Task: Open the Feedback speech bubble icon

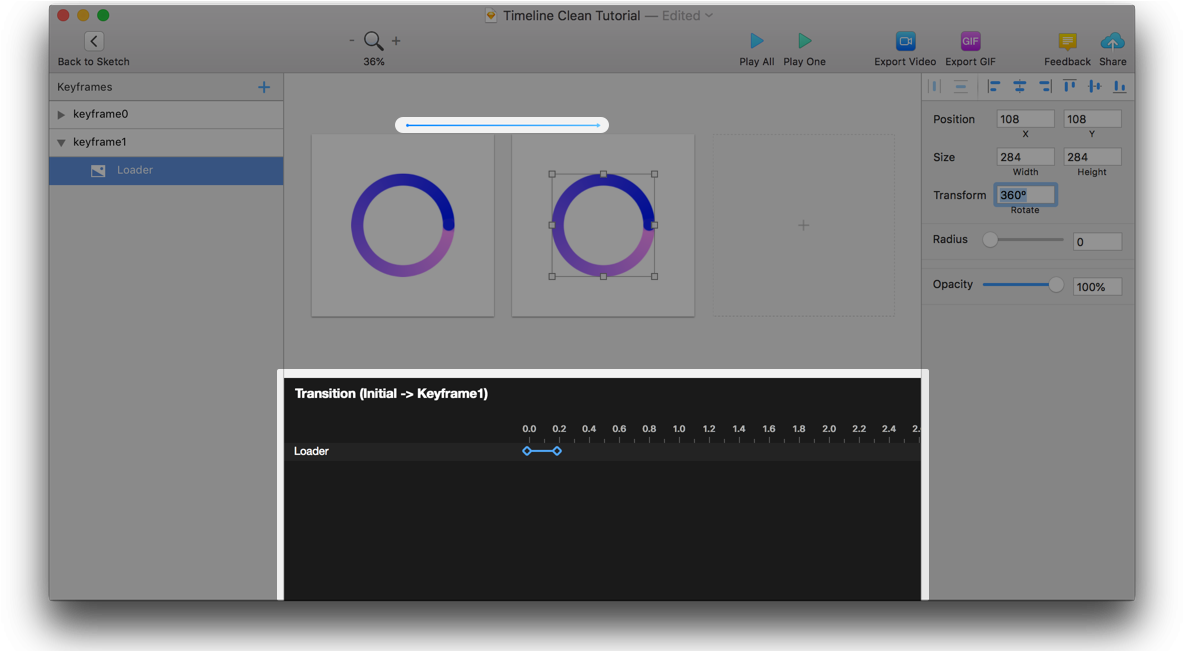Action: pyautogui.click(x=1067, y=41)
